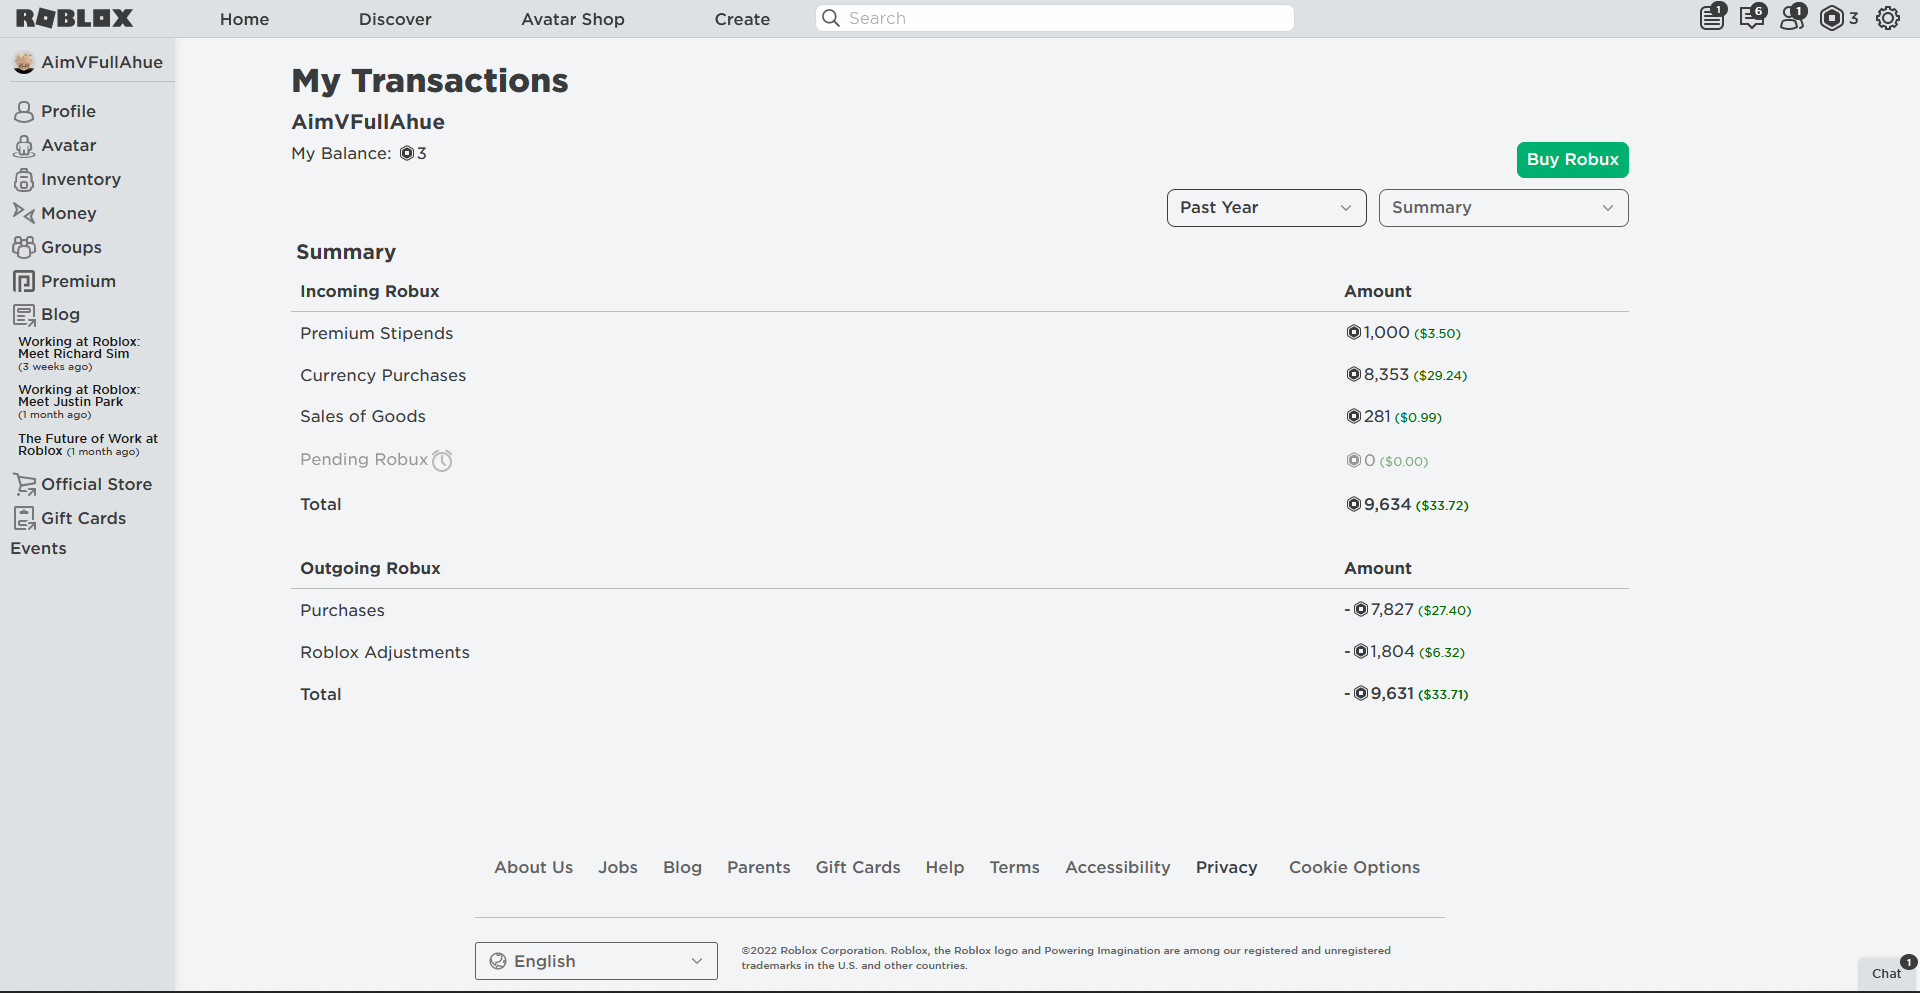This screenshot has height=993, width=1920.
Task: Click the Groups icon in the sidebar
Action: tap(24, 247)
